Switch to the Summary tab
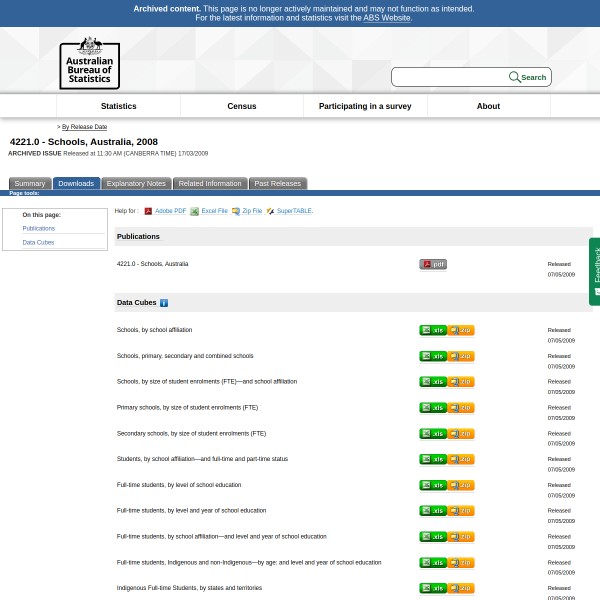Viewport: 600px width, 600px height. pyautogui.click(x=30, y=184)
